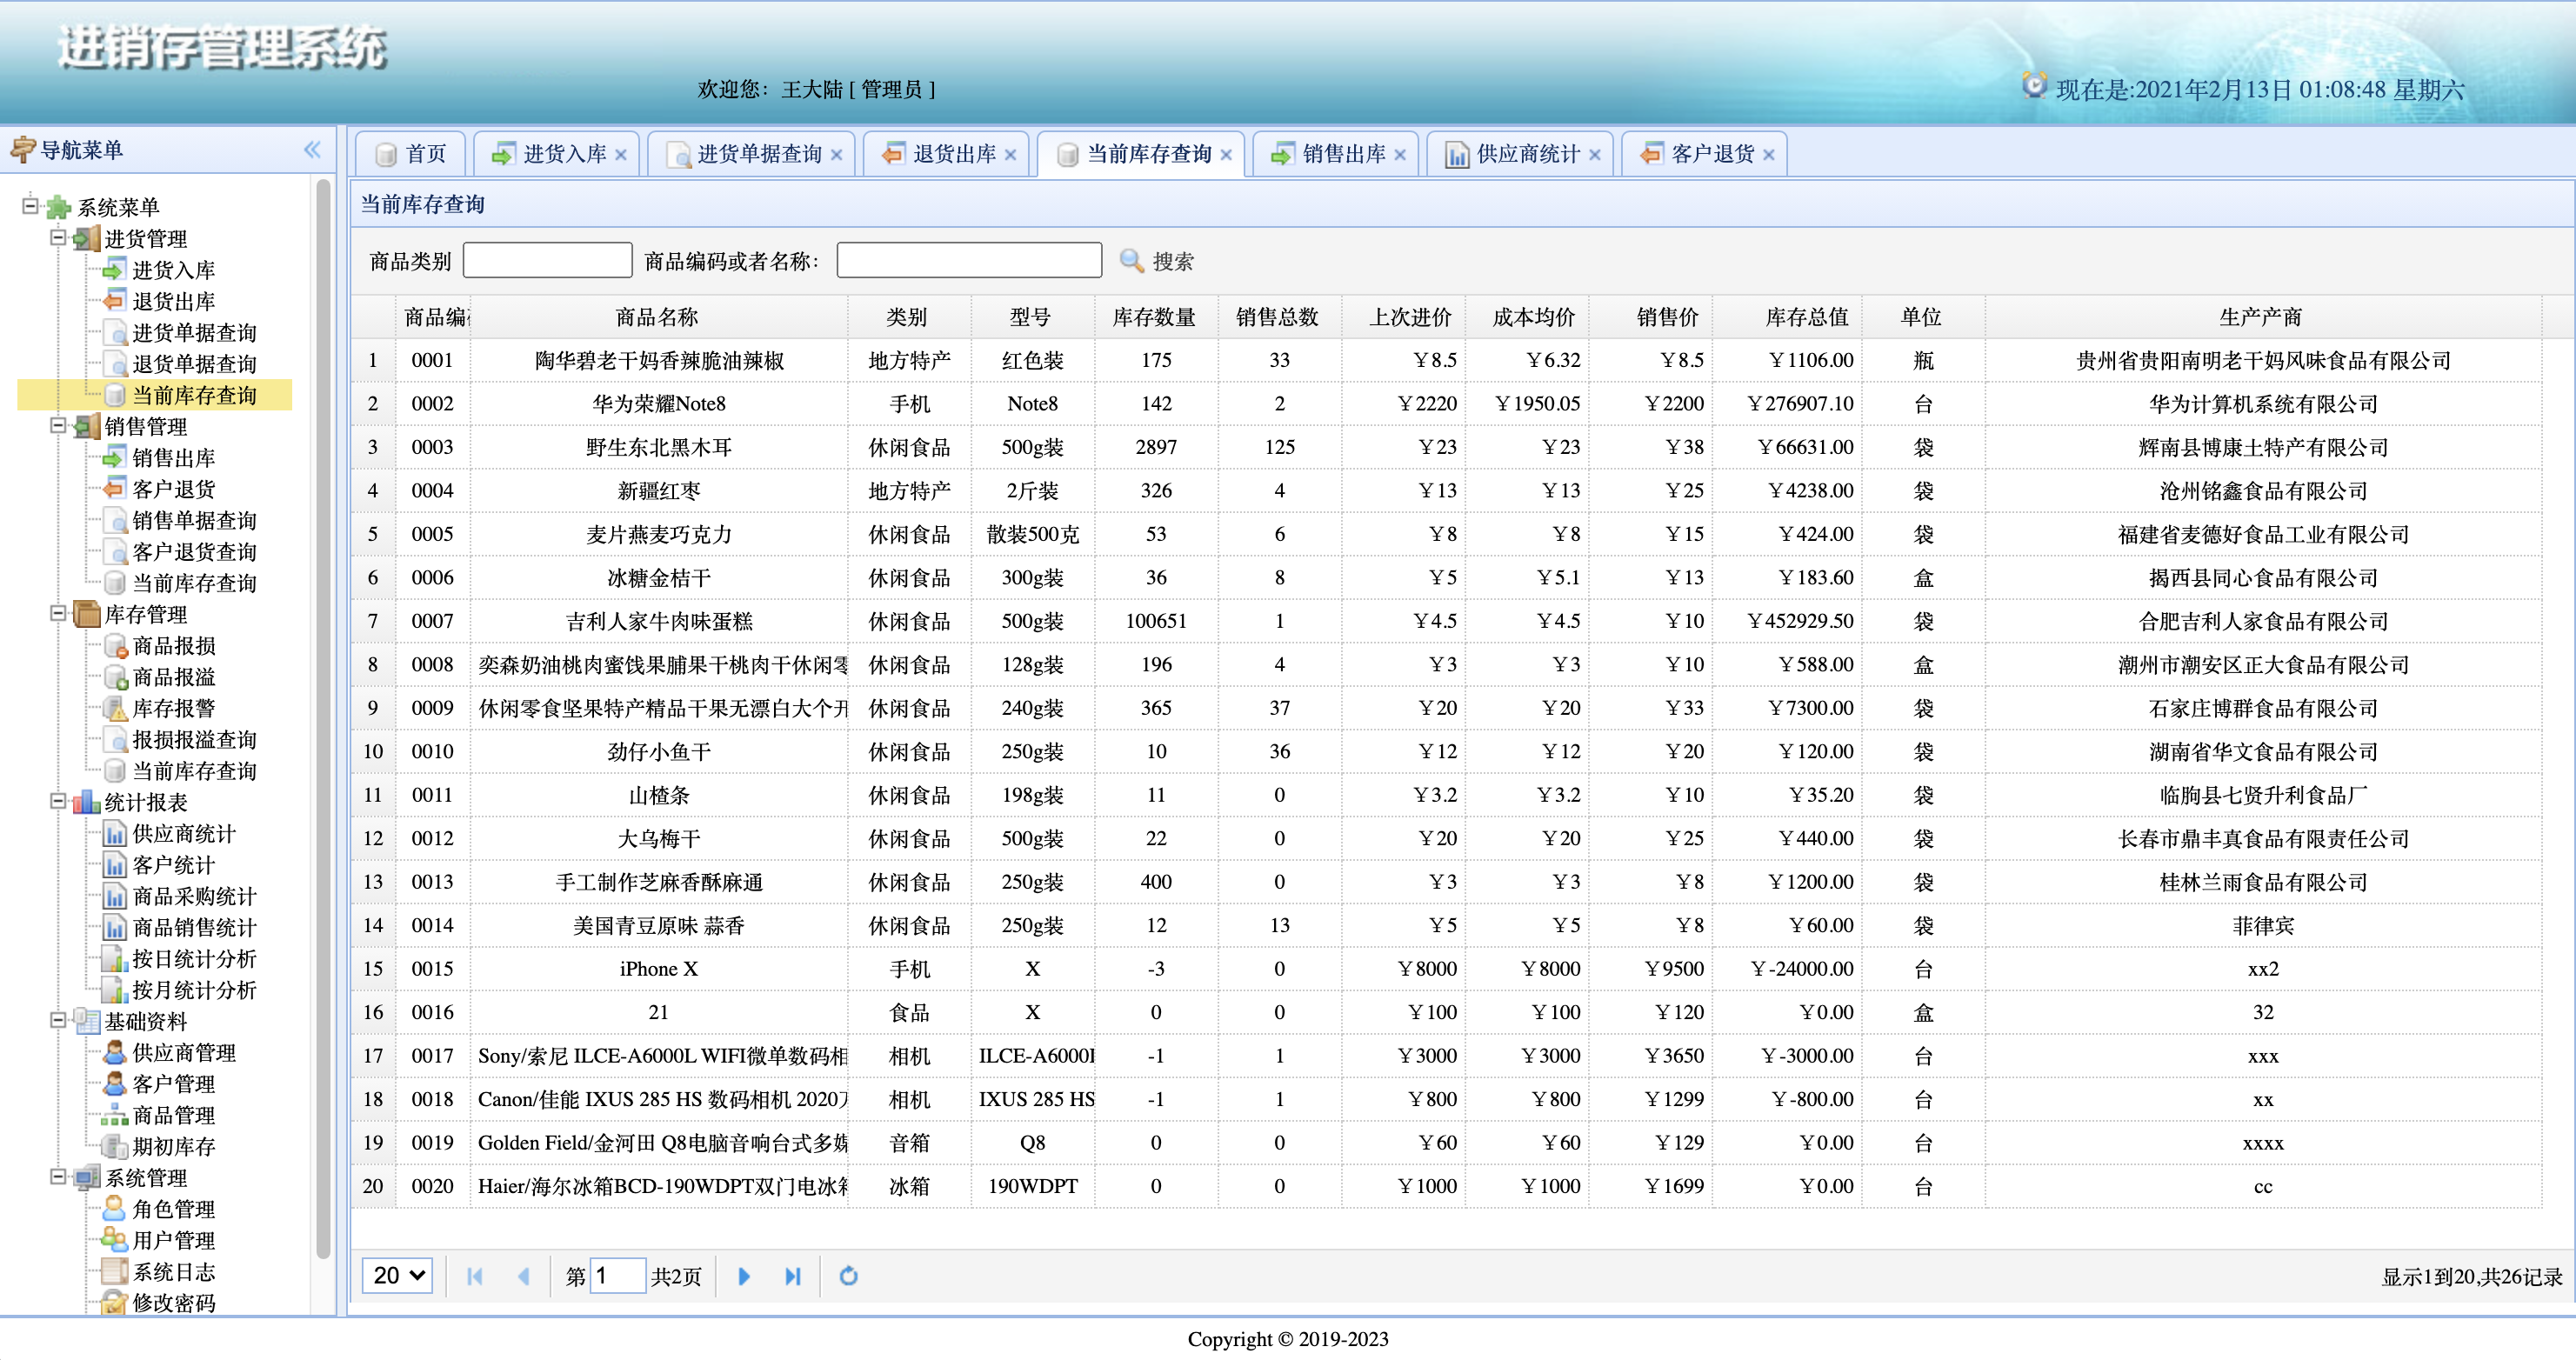Switch to the 首页 tab
The width and height of the screenshot is (2576, 1360).
(411, 154)
